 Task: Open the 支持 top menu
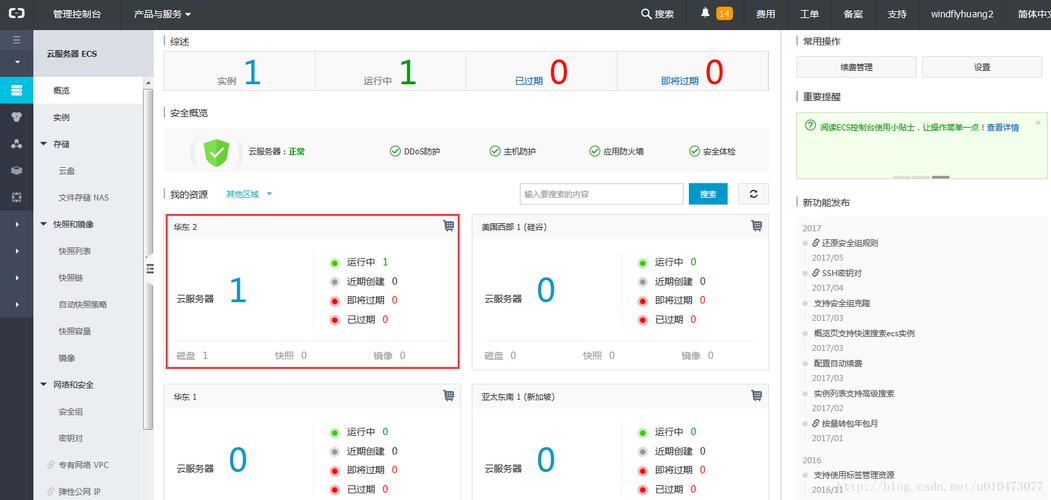tap(897, 14)
